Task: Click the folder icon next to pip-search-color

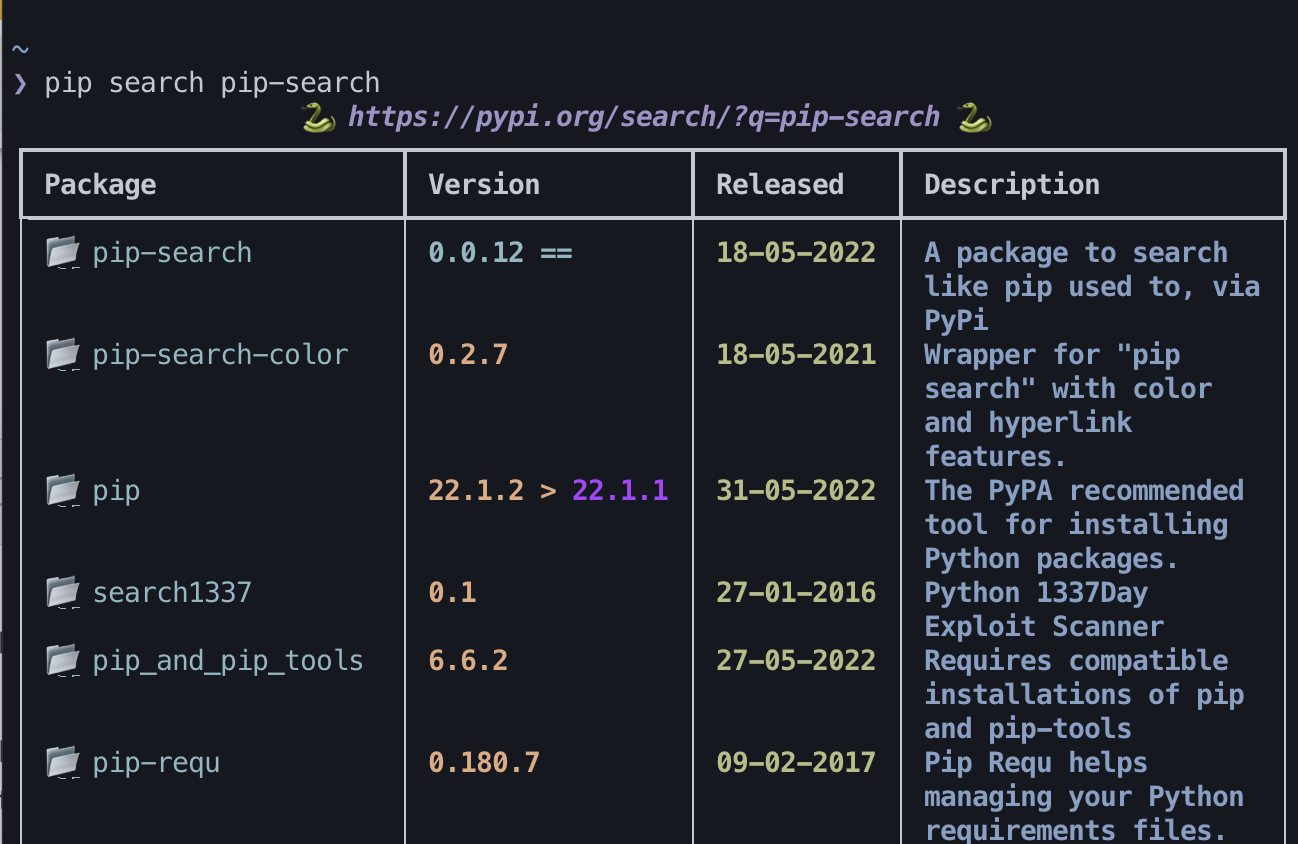Action: tap(63, 354)
